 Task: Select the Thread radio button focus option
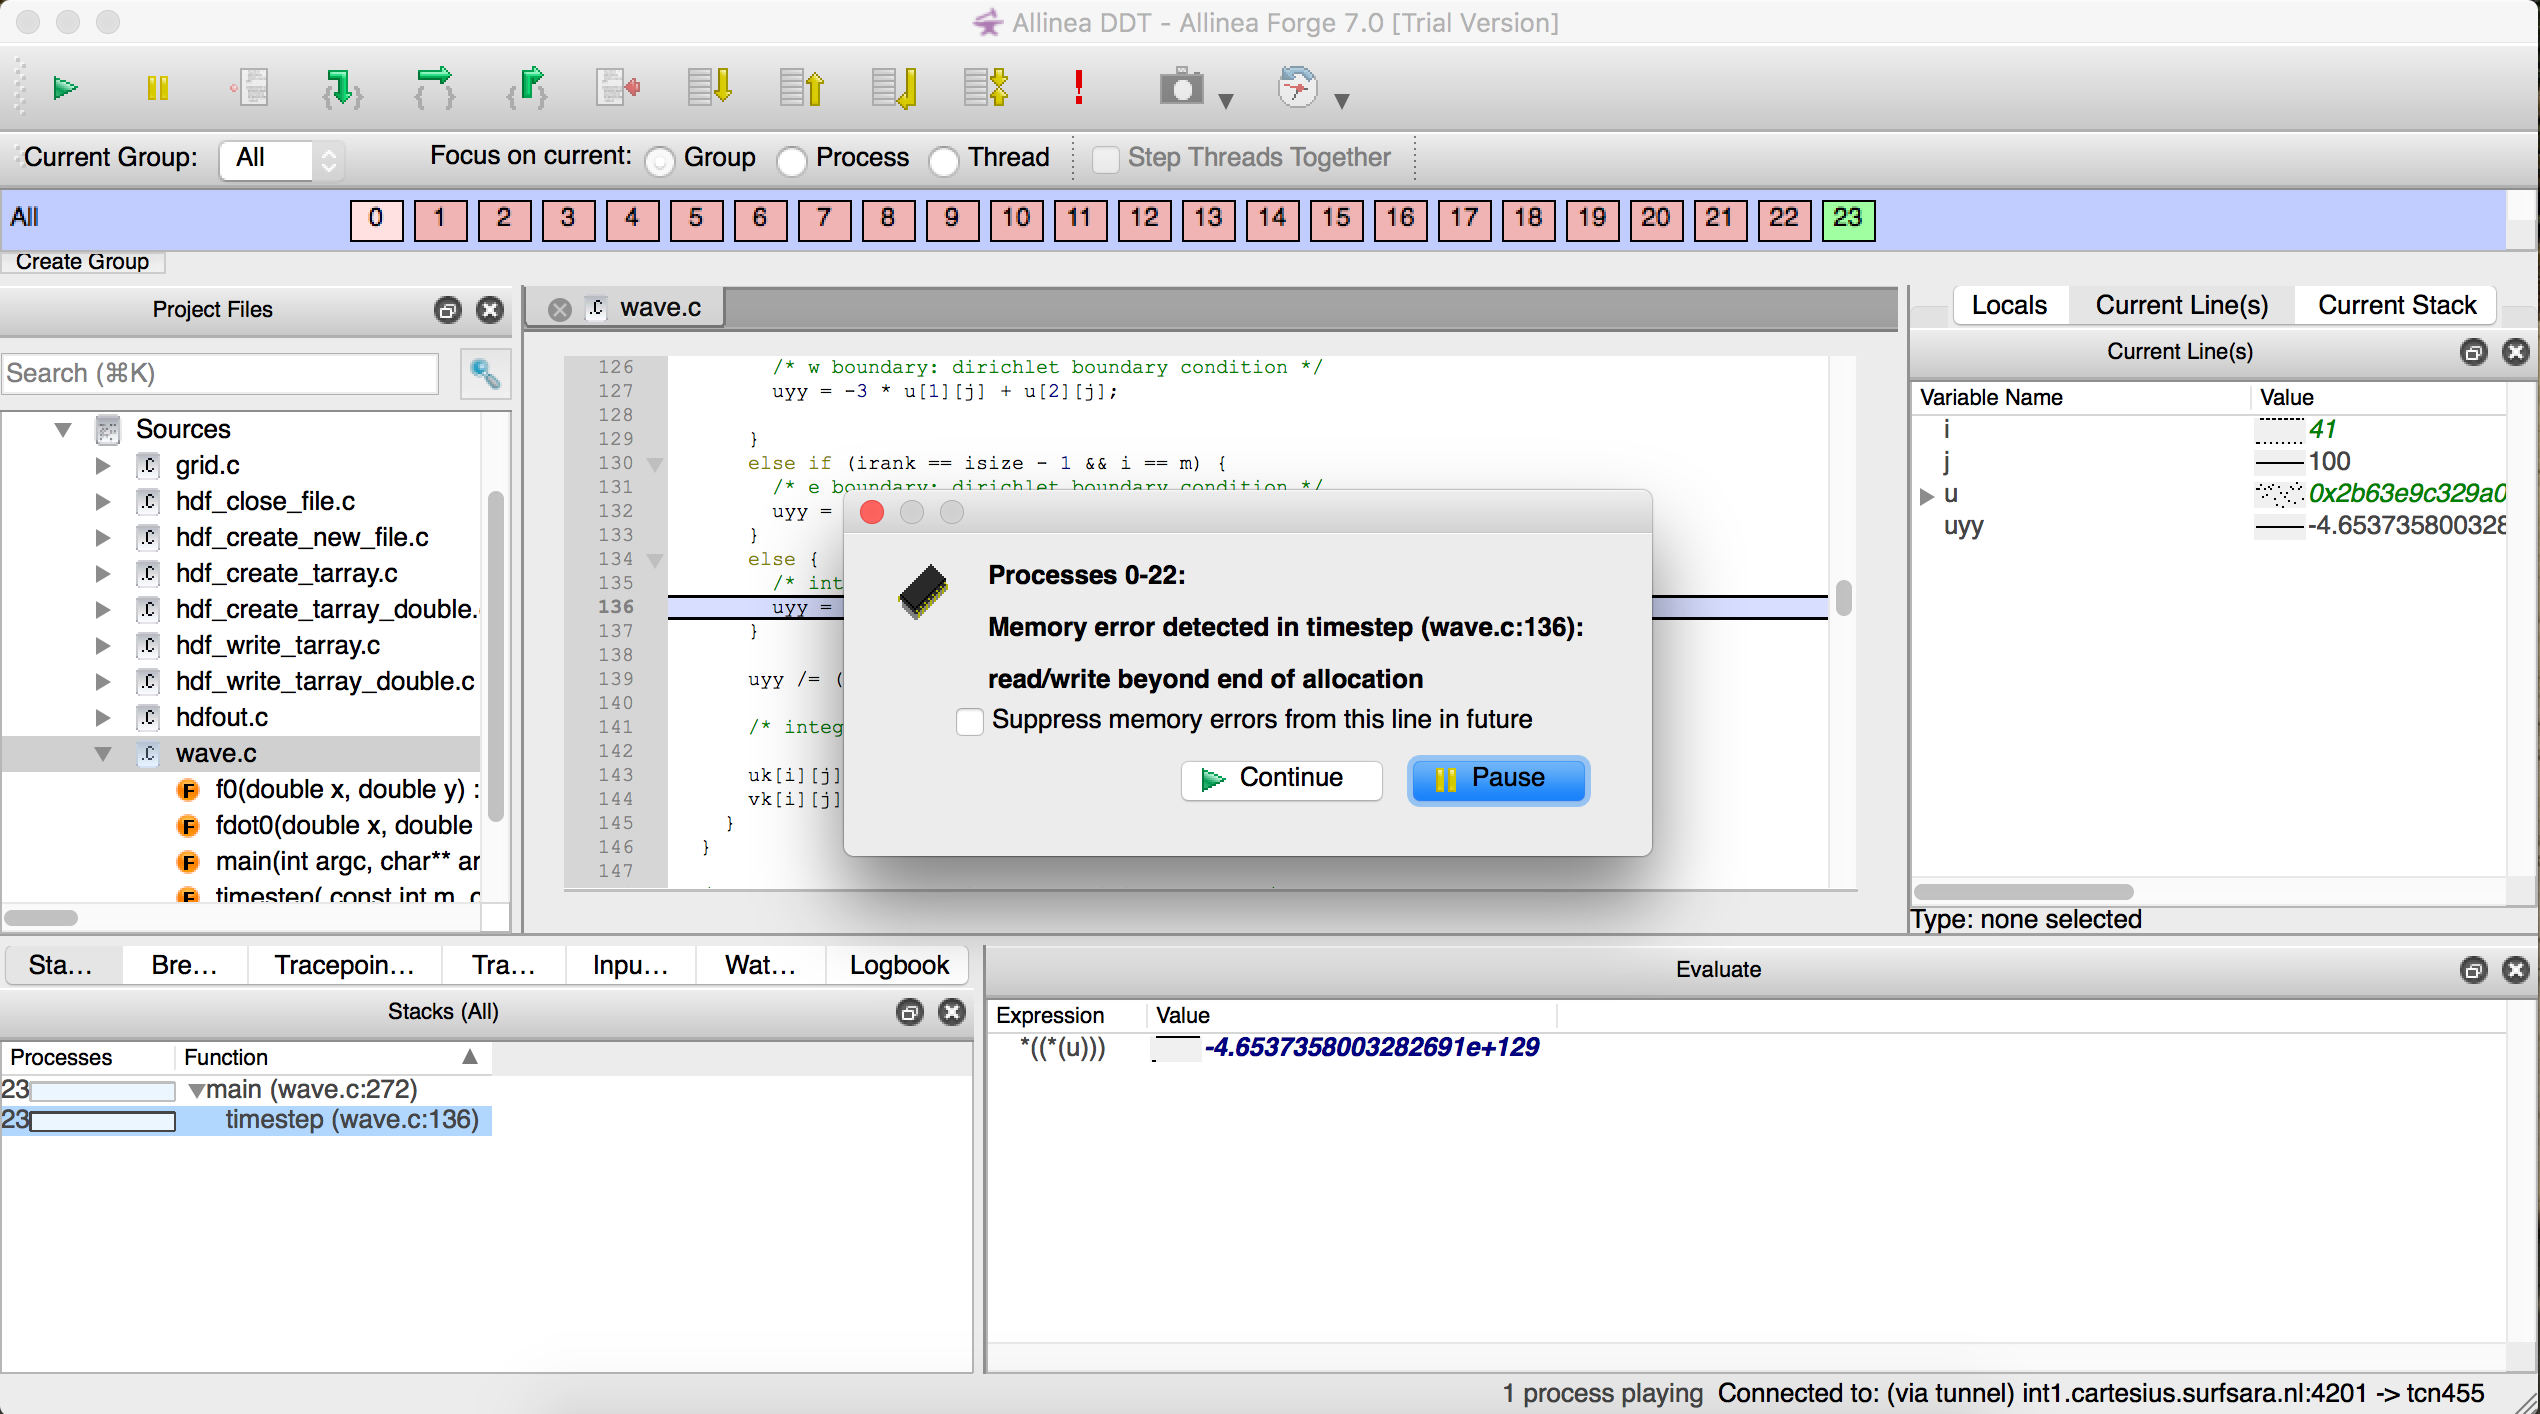coord(945,157)
